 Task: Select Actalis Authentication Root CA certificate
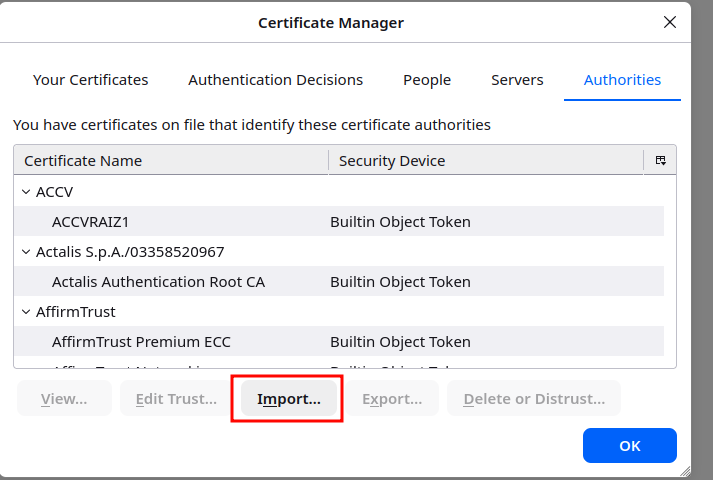point(158,281)
